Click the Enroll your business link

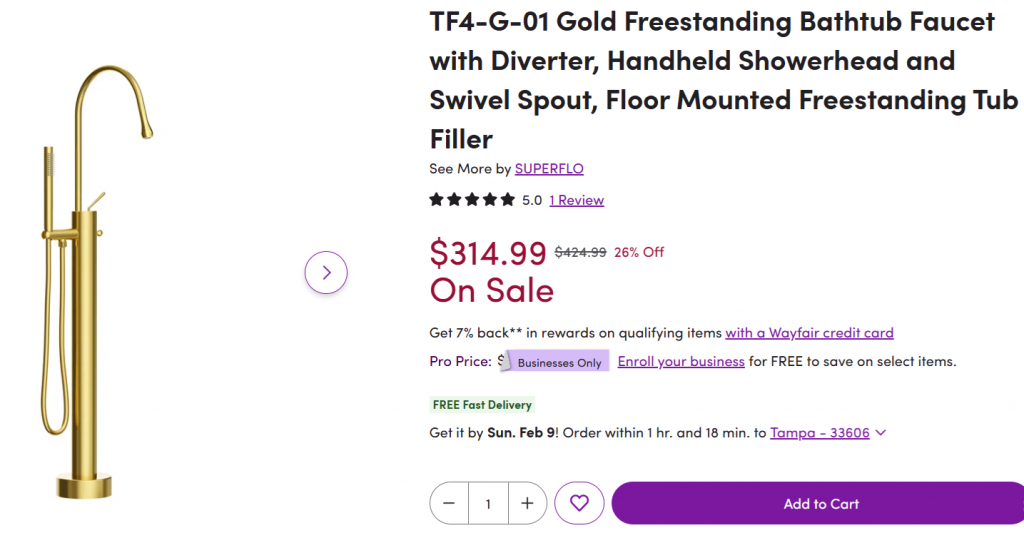[x=681, y=361]
